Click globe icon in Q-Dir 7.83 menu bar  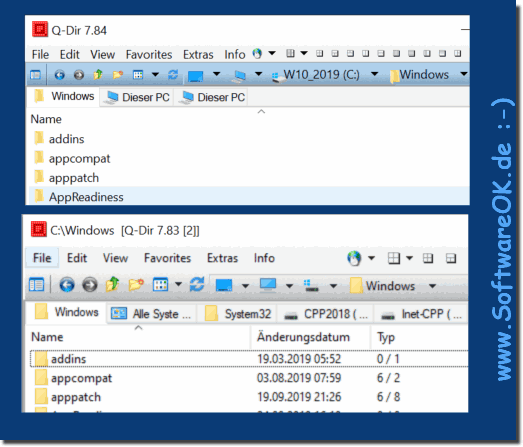[354, 258]
